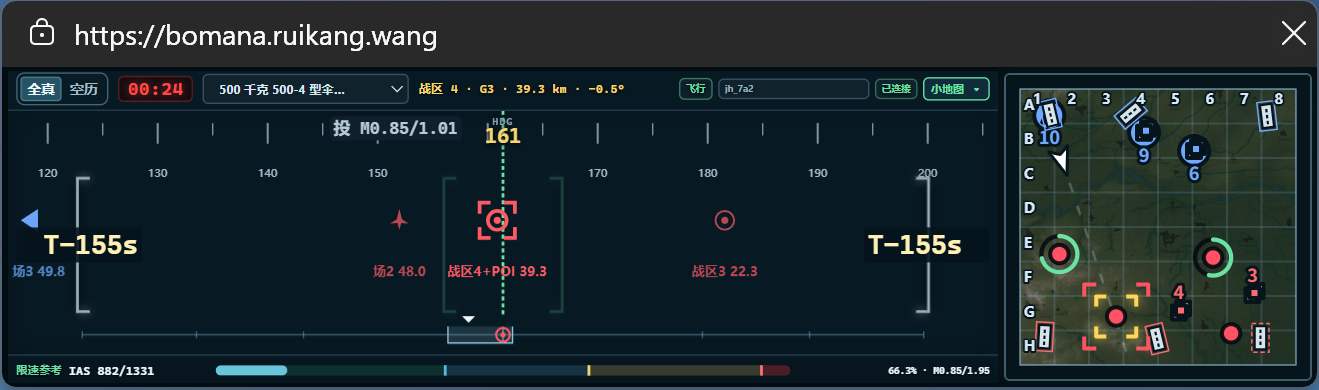Click the 战区 4 · G3 · 39.3 km info

pyautogui.click(x=521, y=89)
